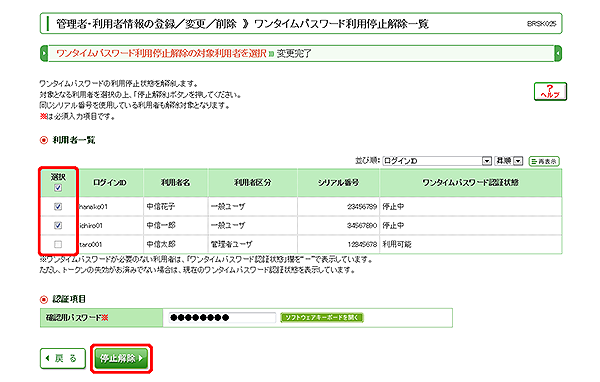Uncheck the checkbox for user 中信一郎
The image size is (600, 382).
(58, 225)
